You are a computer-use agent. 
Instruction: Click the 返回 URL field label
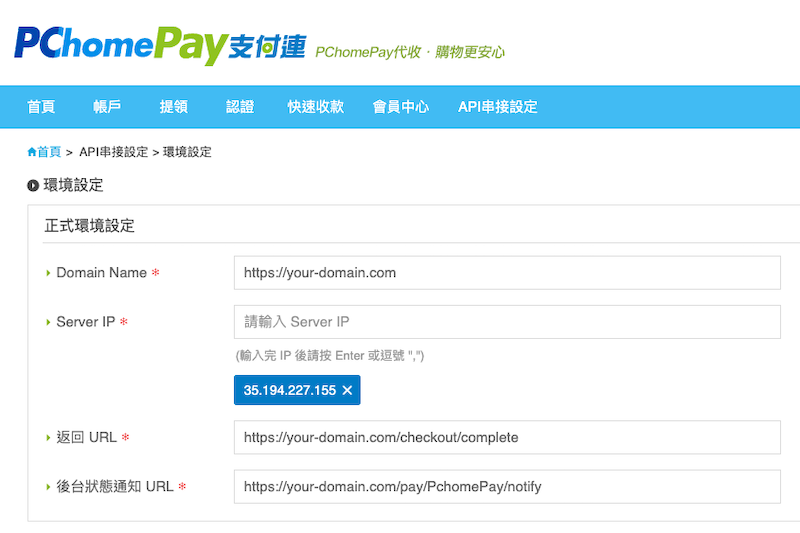pyautogui.click(x=87, y=437)
